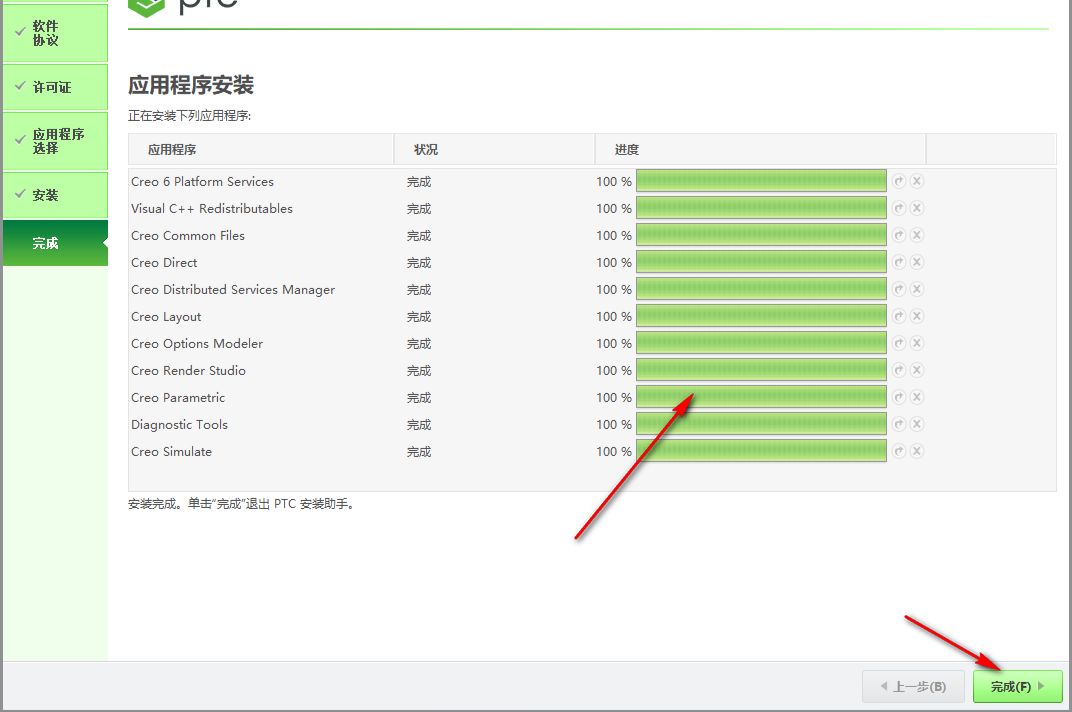Select the 'Creo Layout' application name

point(166,317)
